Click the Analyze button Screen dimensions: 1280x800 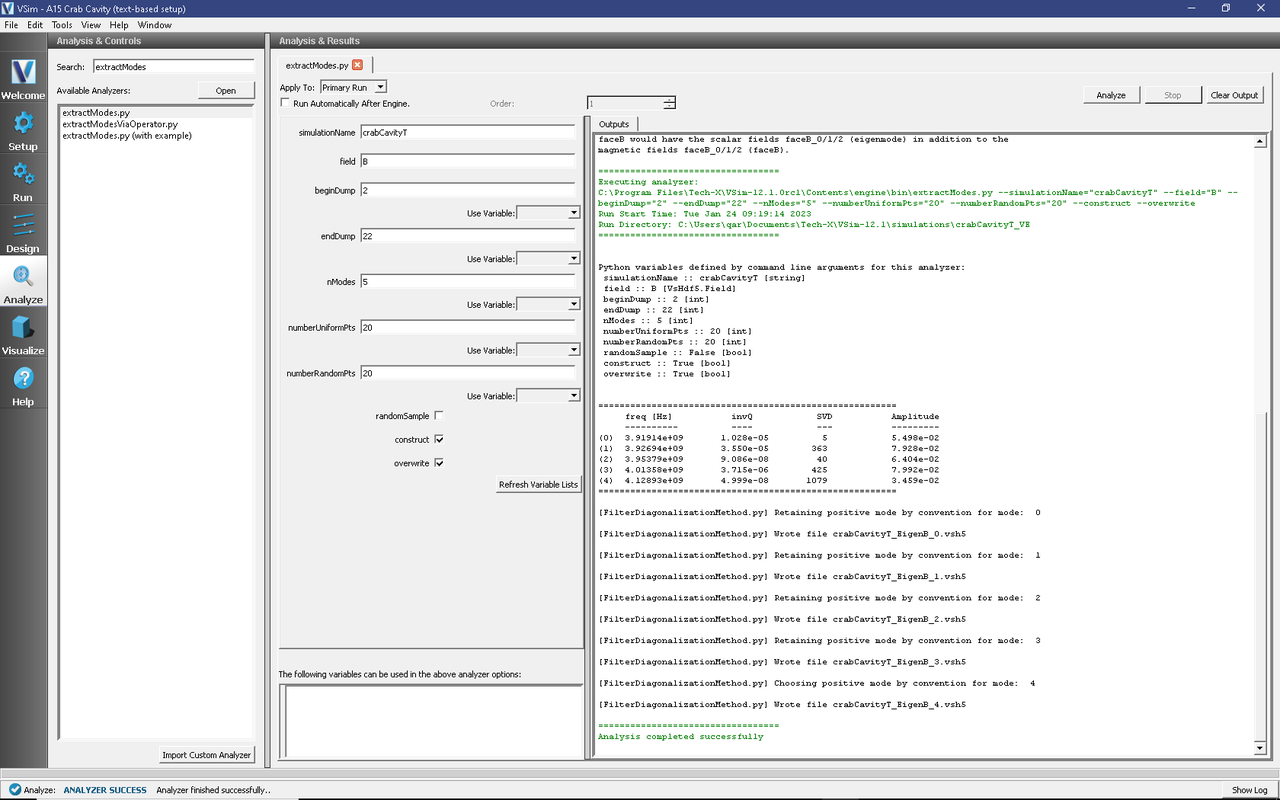coord(1111,95)
